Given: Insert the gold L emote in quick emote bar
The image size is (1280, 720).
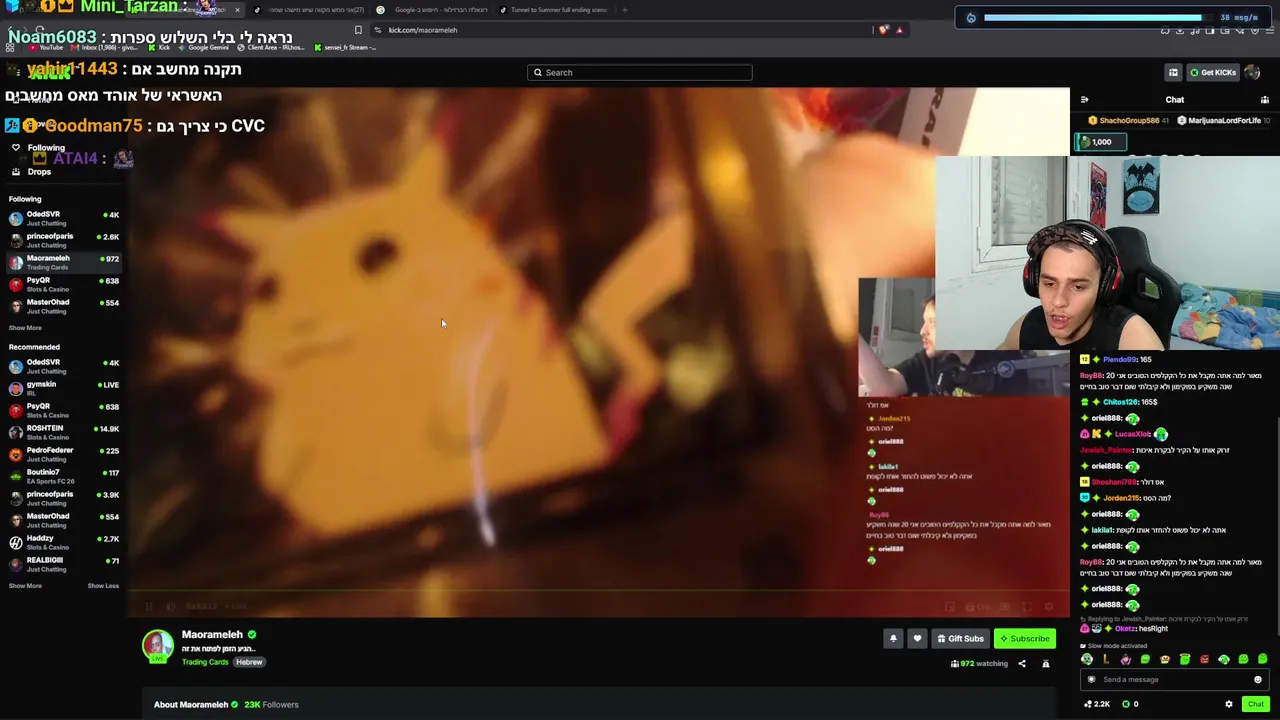Looking at the screenshot, I should 1106,659.
